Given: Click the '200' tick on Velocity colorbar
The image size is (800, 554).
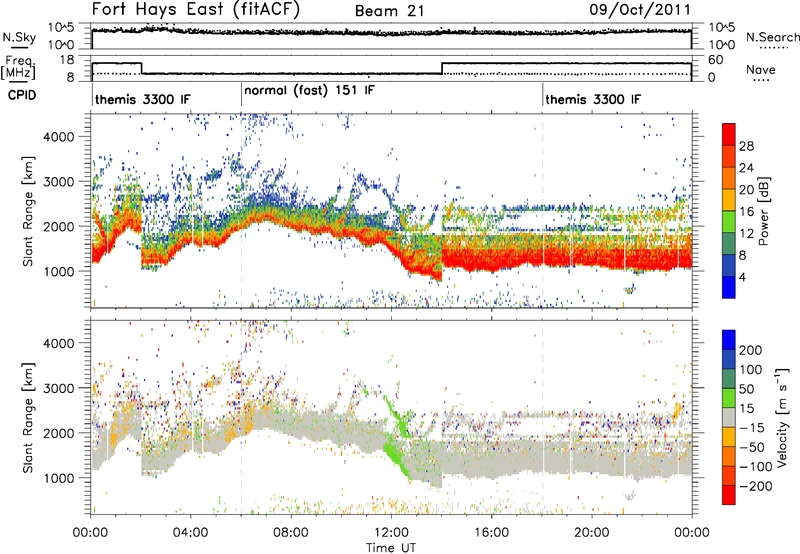Looking at the screenshot, I should click(x=751, y=350).
